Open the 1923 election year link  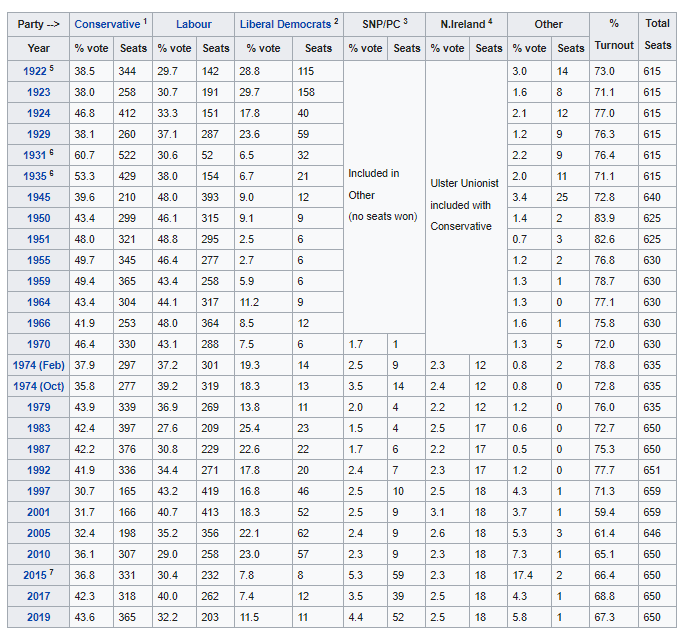(x=39, y=92)
